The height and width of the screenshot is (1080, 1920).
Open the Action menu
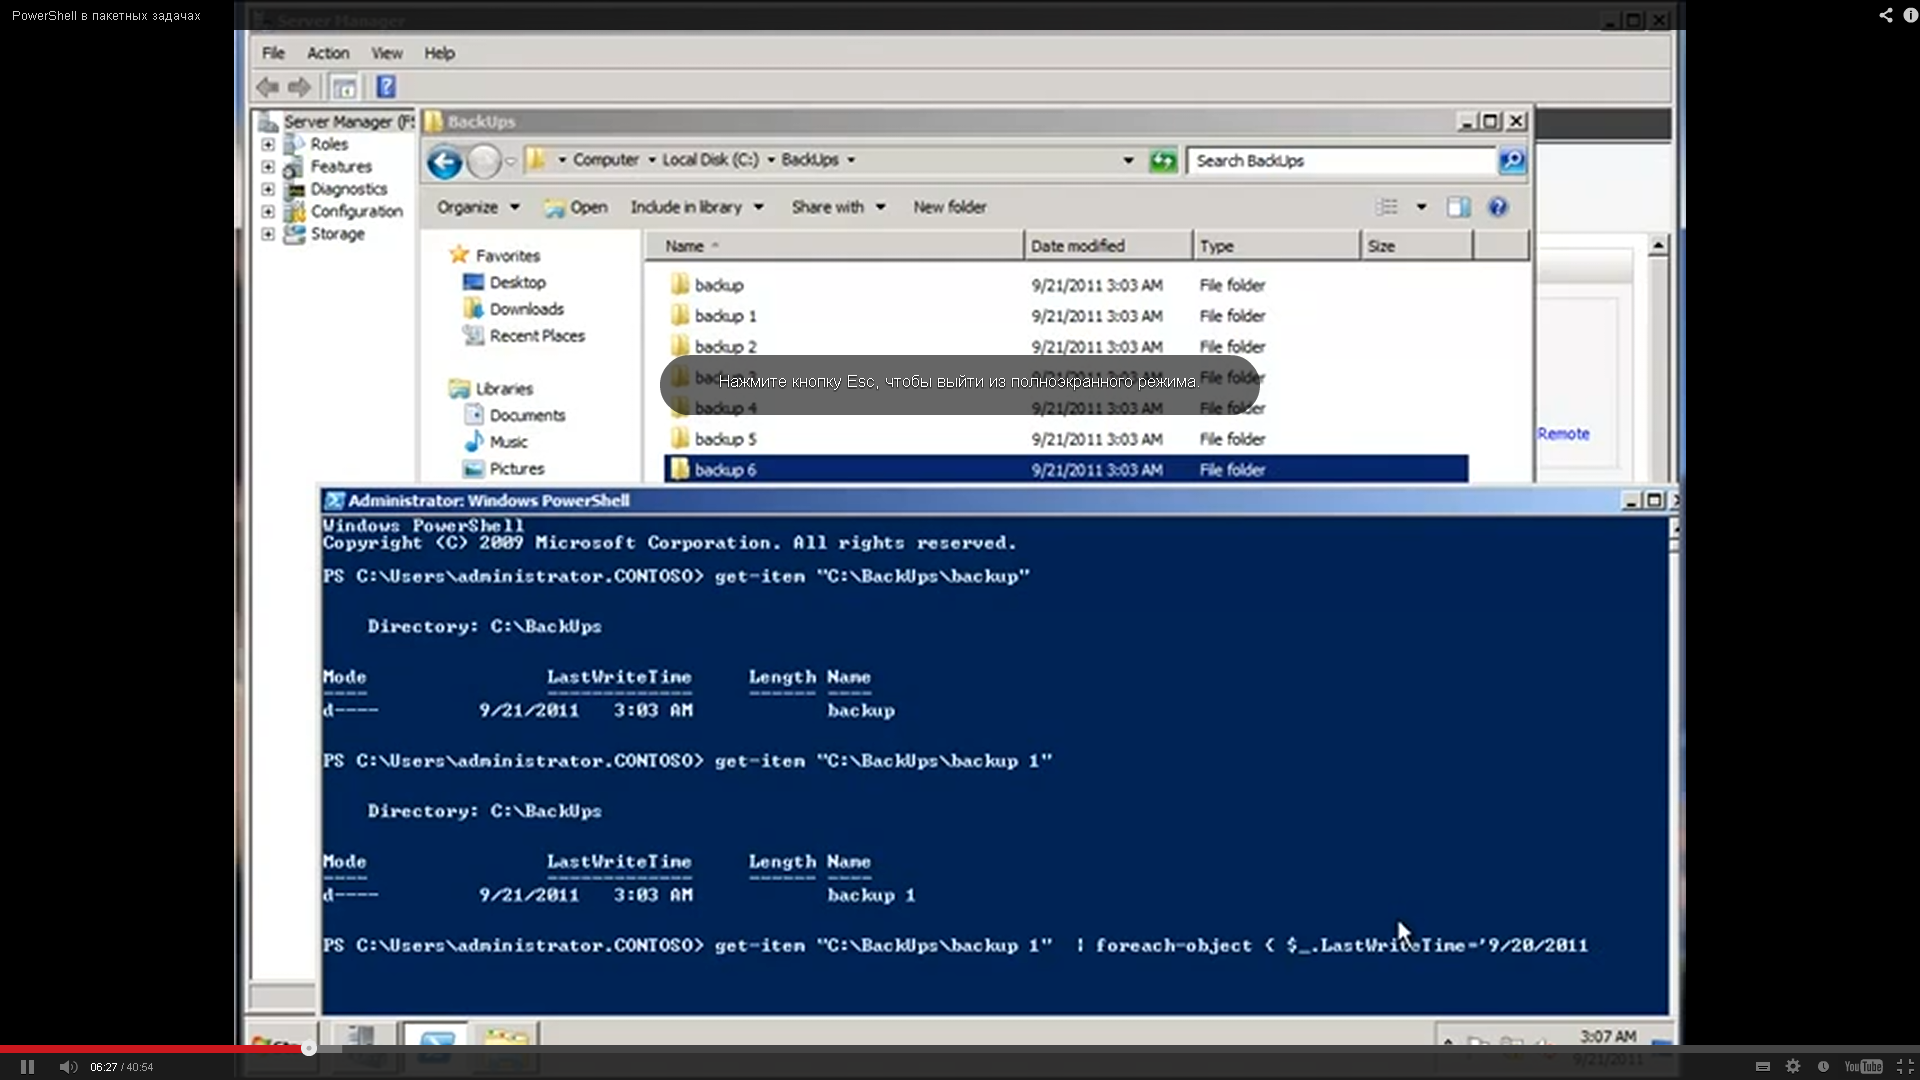328,53
